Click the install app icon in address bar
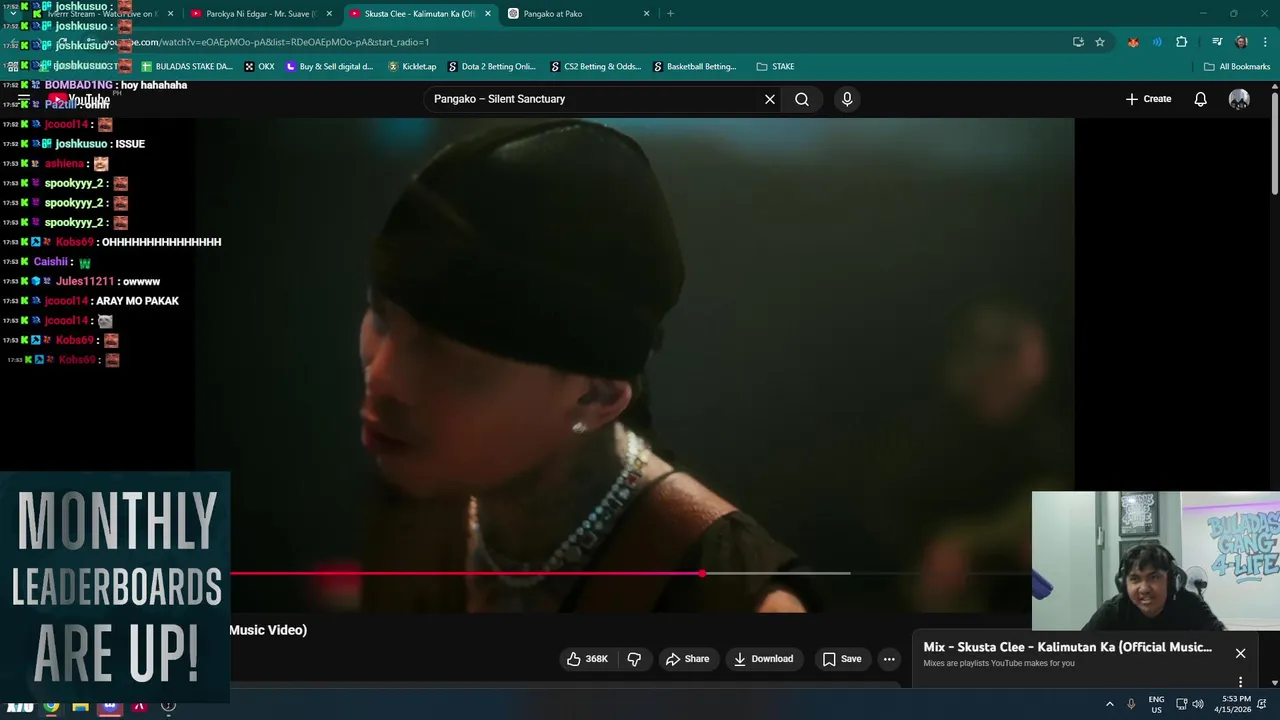The width and height of the screenshot is (1280, 720). [1078, 42]
